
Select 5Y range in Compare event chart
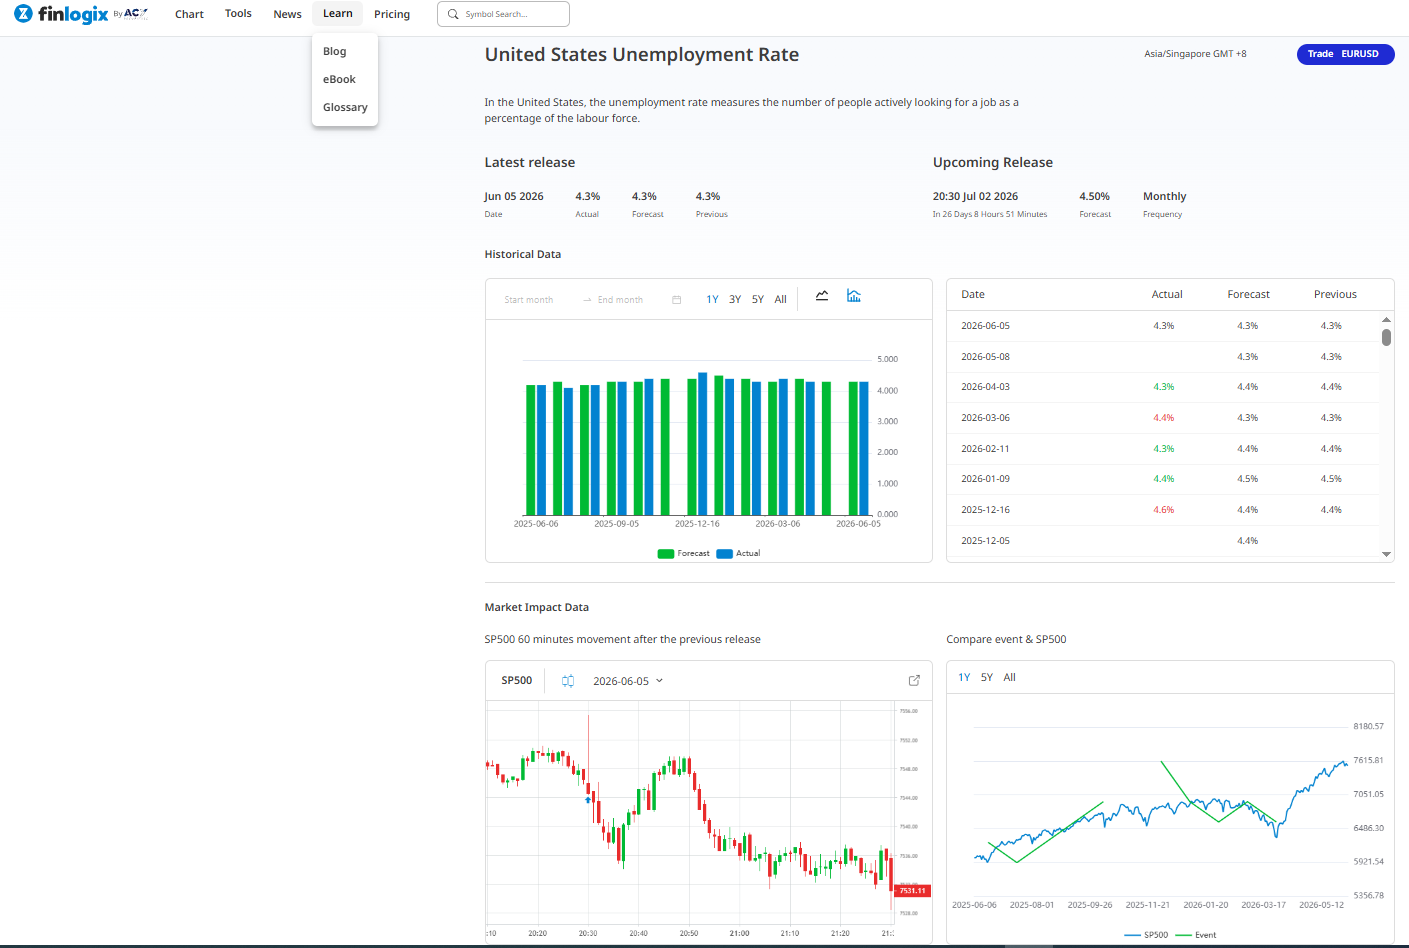click(x=987, y=678)
